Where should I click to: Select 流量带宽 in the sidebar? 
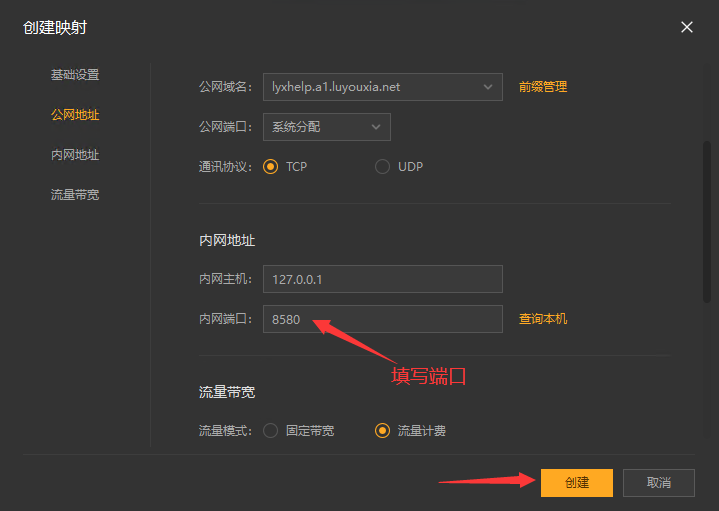pyautogui.click(x=75, y=194)
